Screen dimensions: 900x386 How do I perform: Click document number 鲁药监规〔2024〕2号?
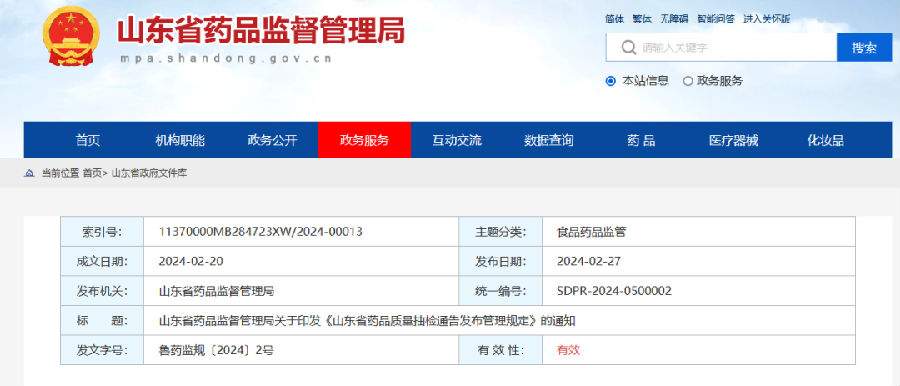[216, 350]
